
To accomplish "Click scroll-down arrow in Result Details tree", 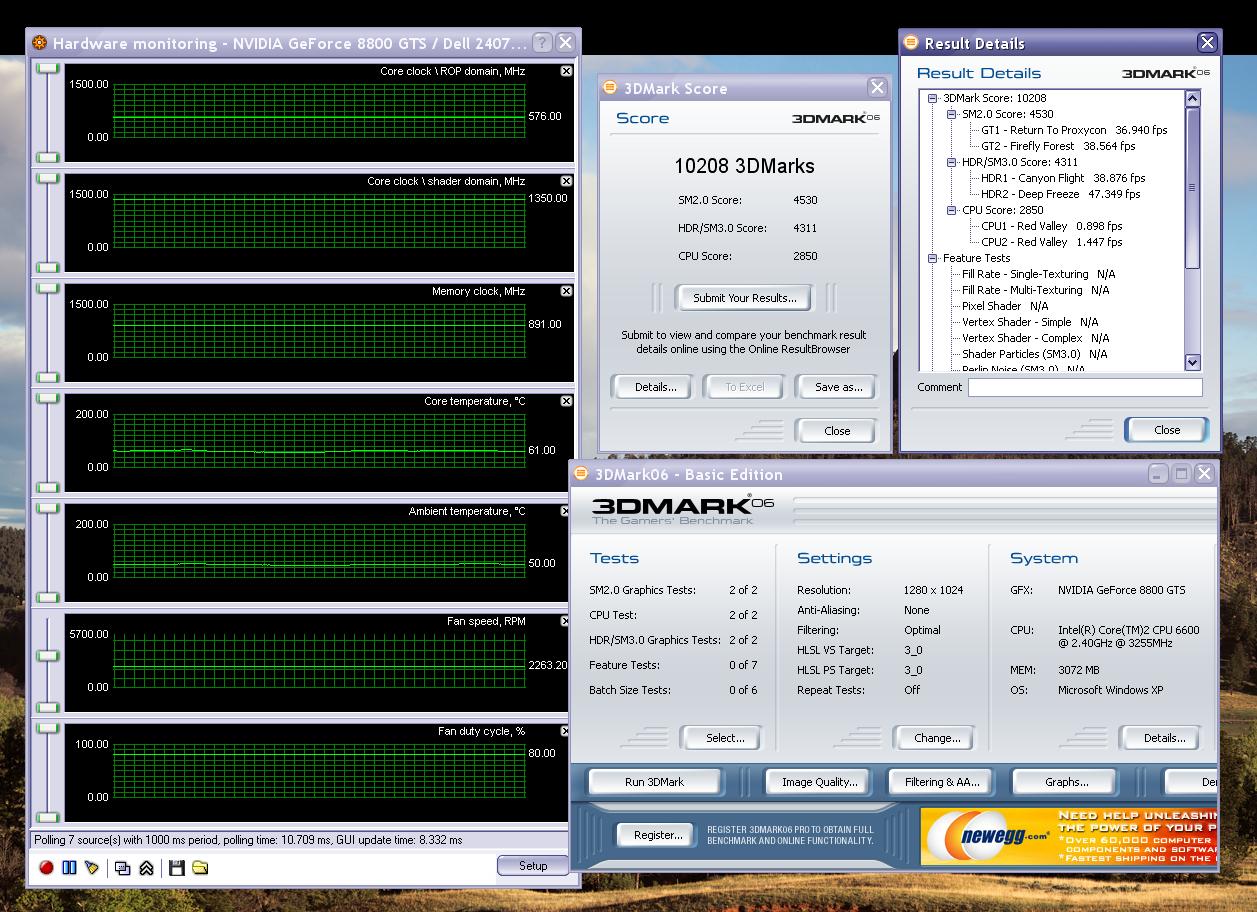I will click(1192, 362).
